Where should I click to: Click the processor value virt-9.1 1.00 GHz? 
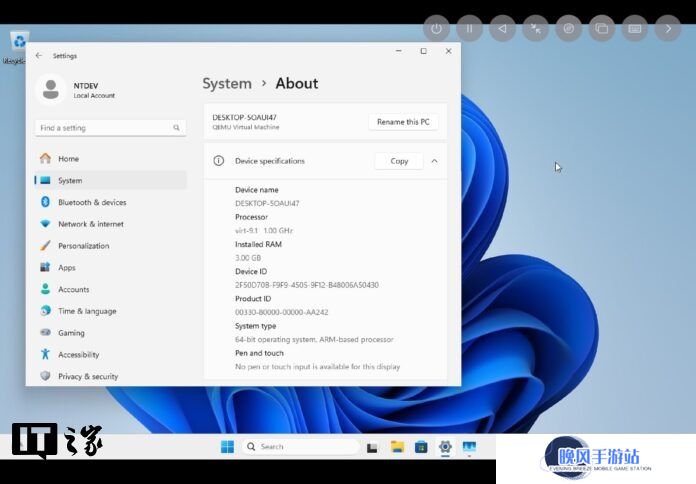click(264, 230)
